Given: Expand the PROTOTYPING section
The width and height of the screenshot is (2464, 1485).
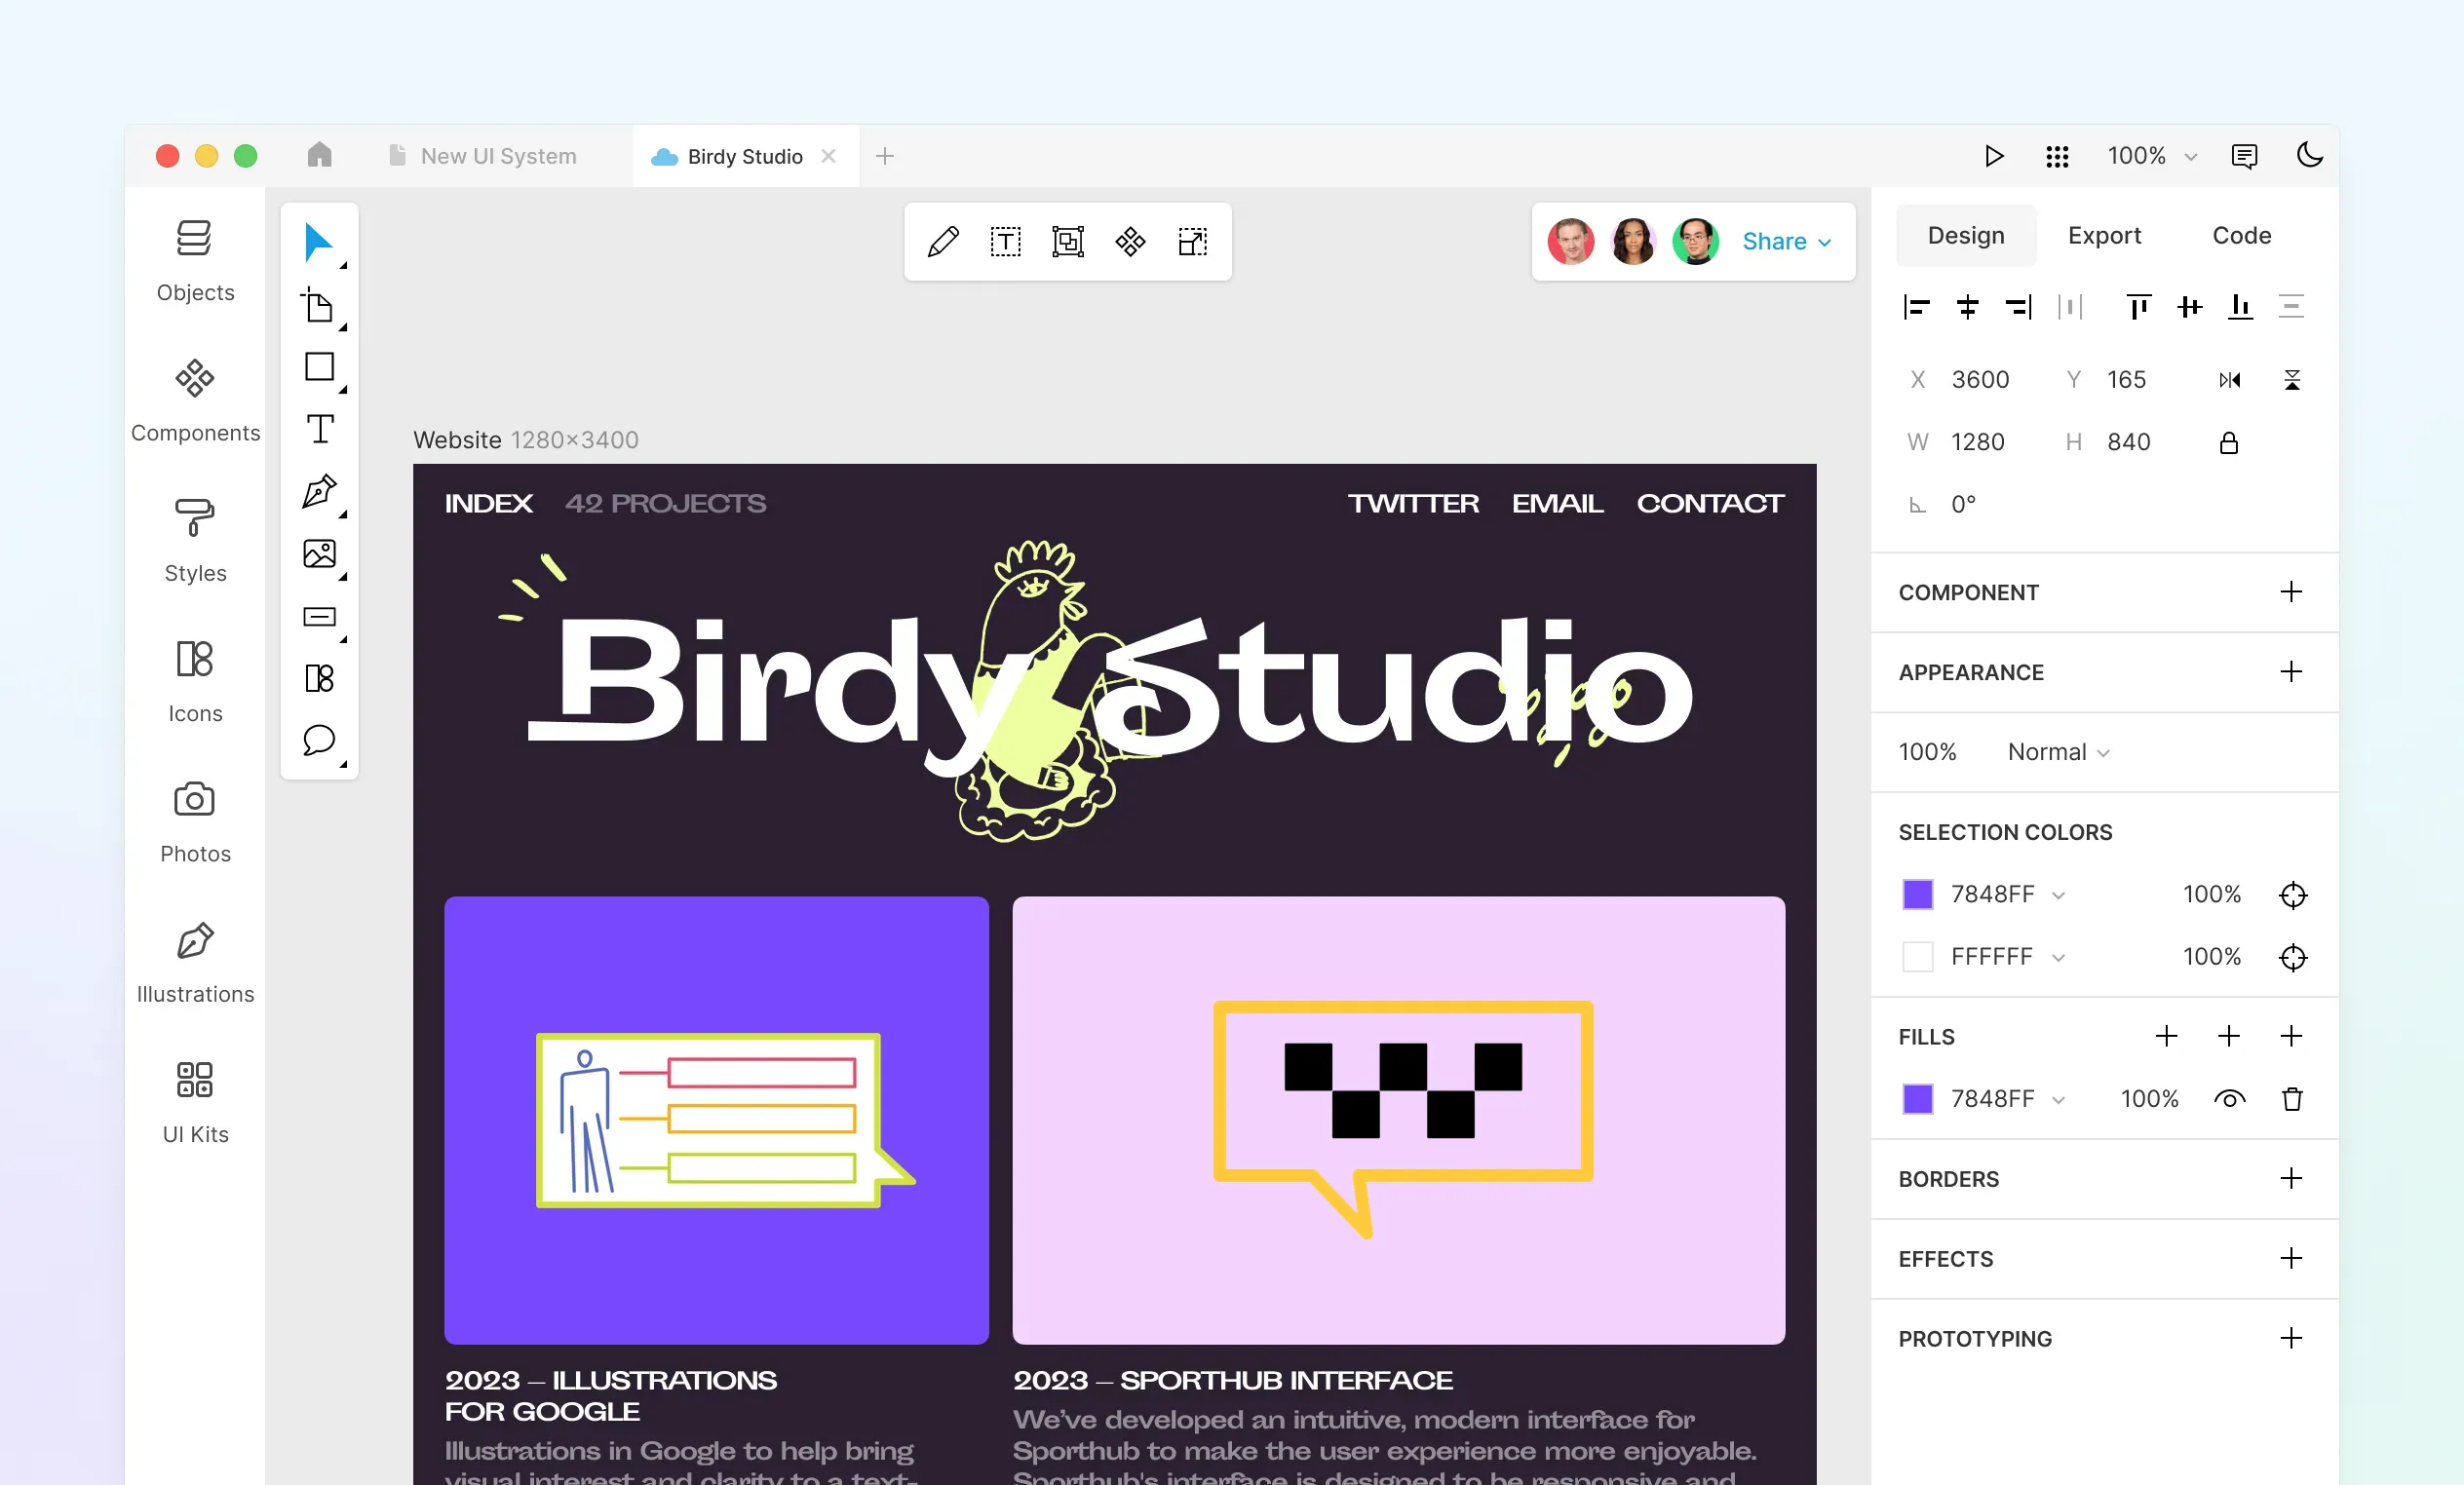Looking at the screenshot, I should (2290, 1339).
